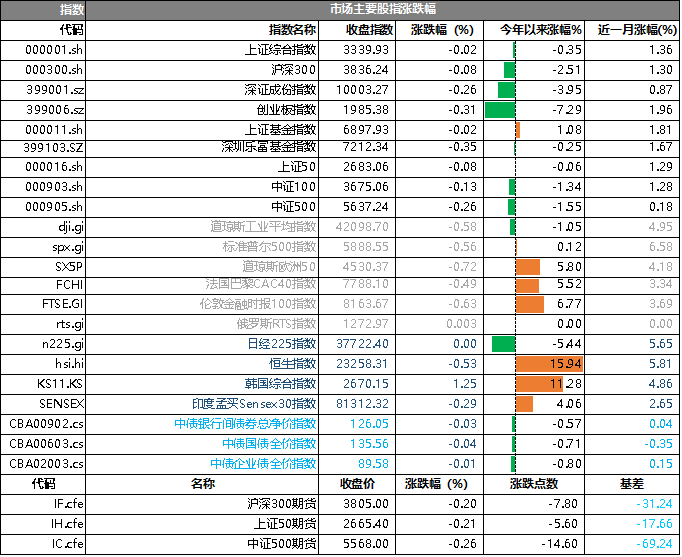Open 中债银行间债券总净价指数 link

tap(245, 424)
